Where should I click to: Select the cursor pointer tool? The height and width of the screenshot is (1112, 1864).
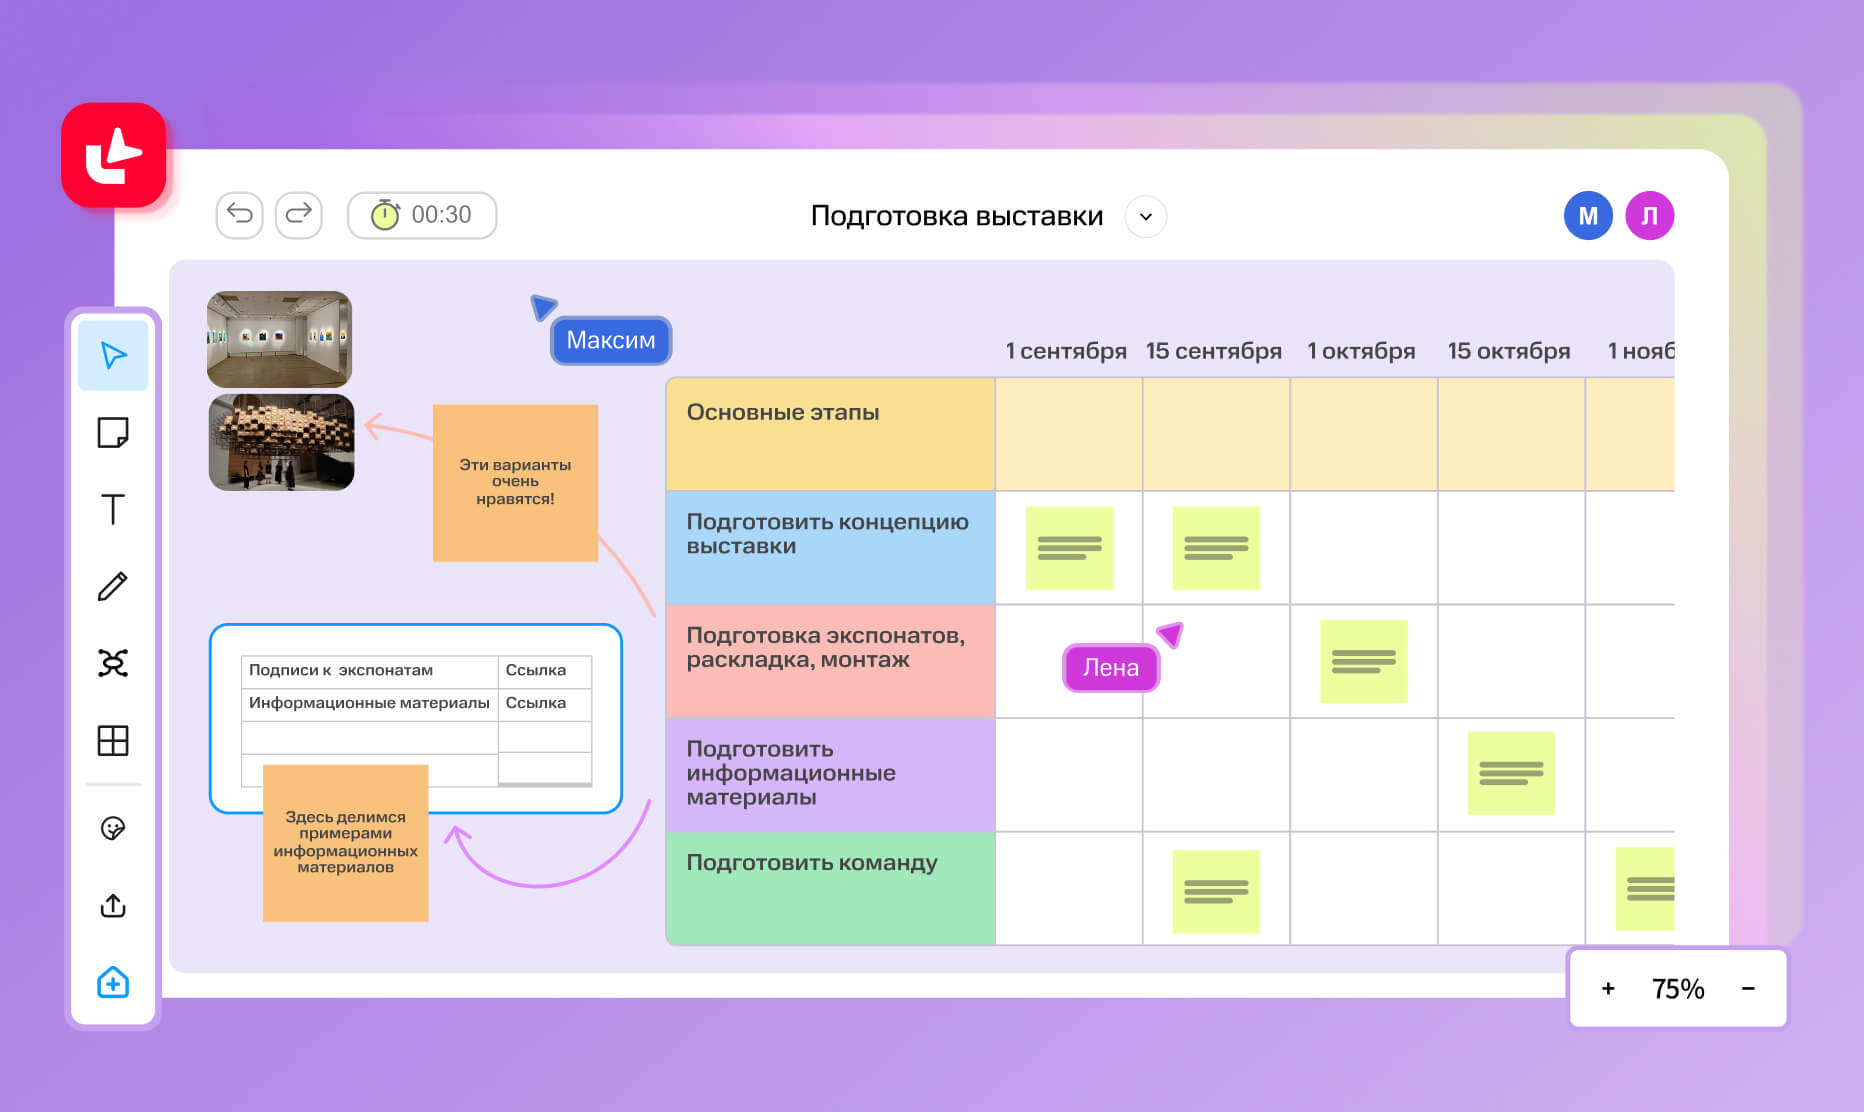tap(113, 355)
